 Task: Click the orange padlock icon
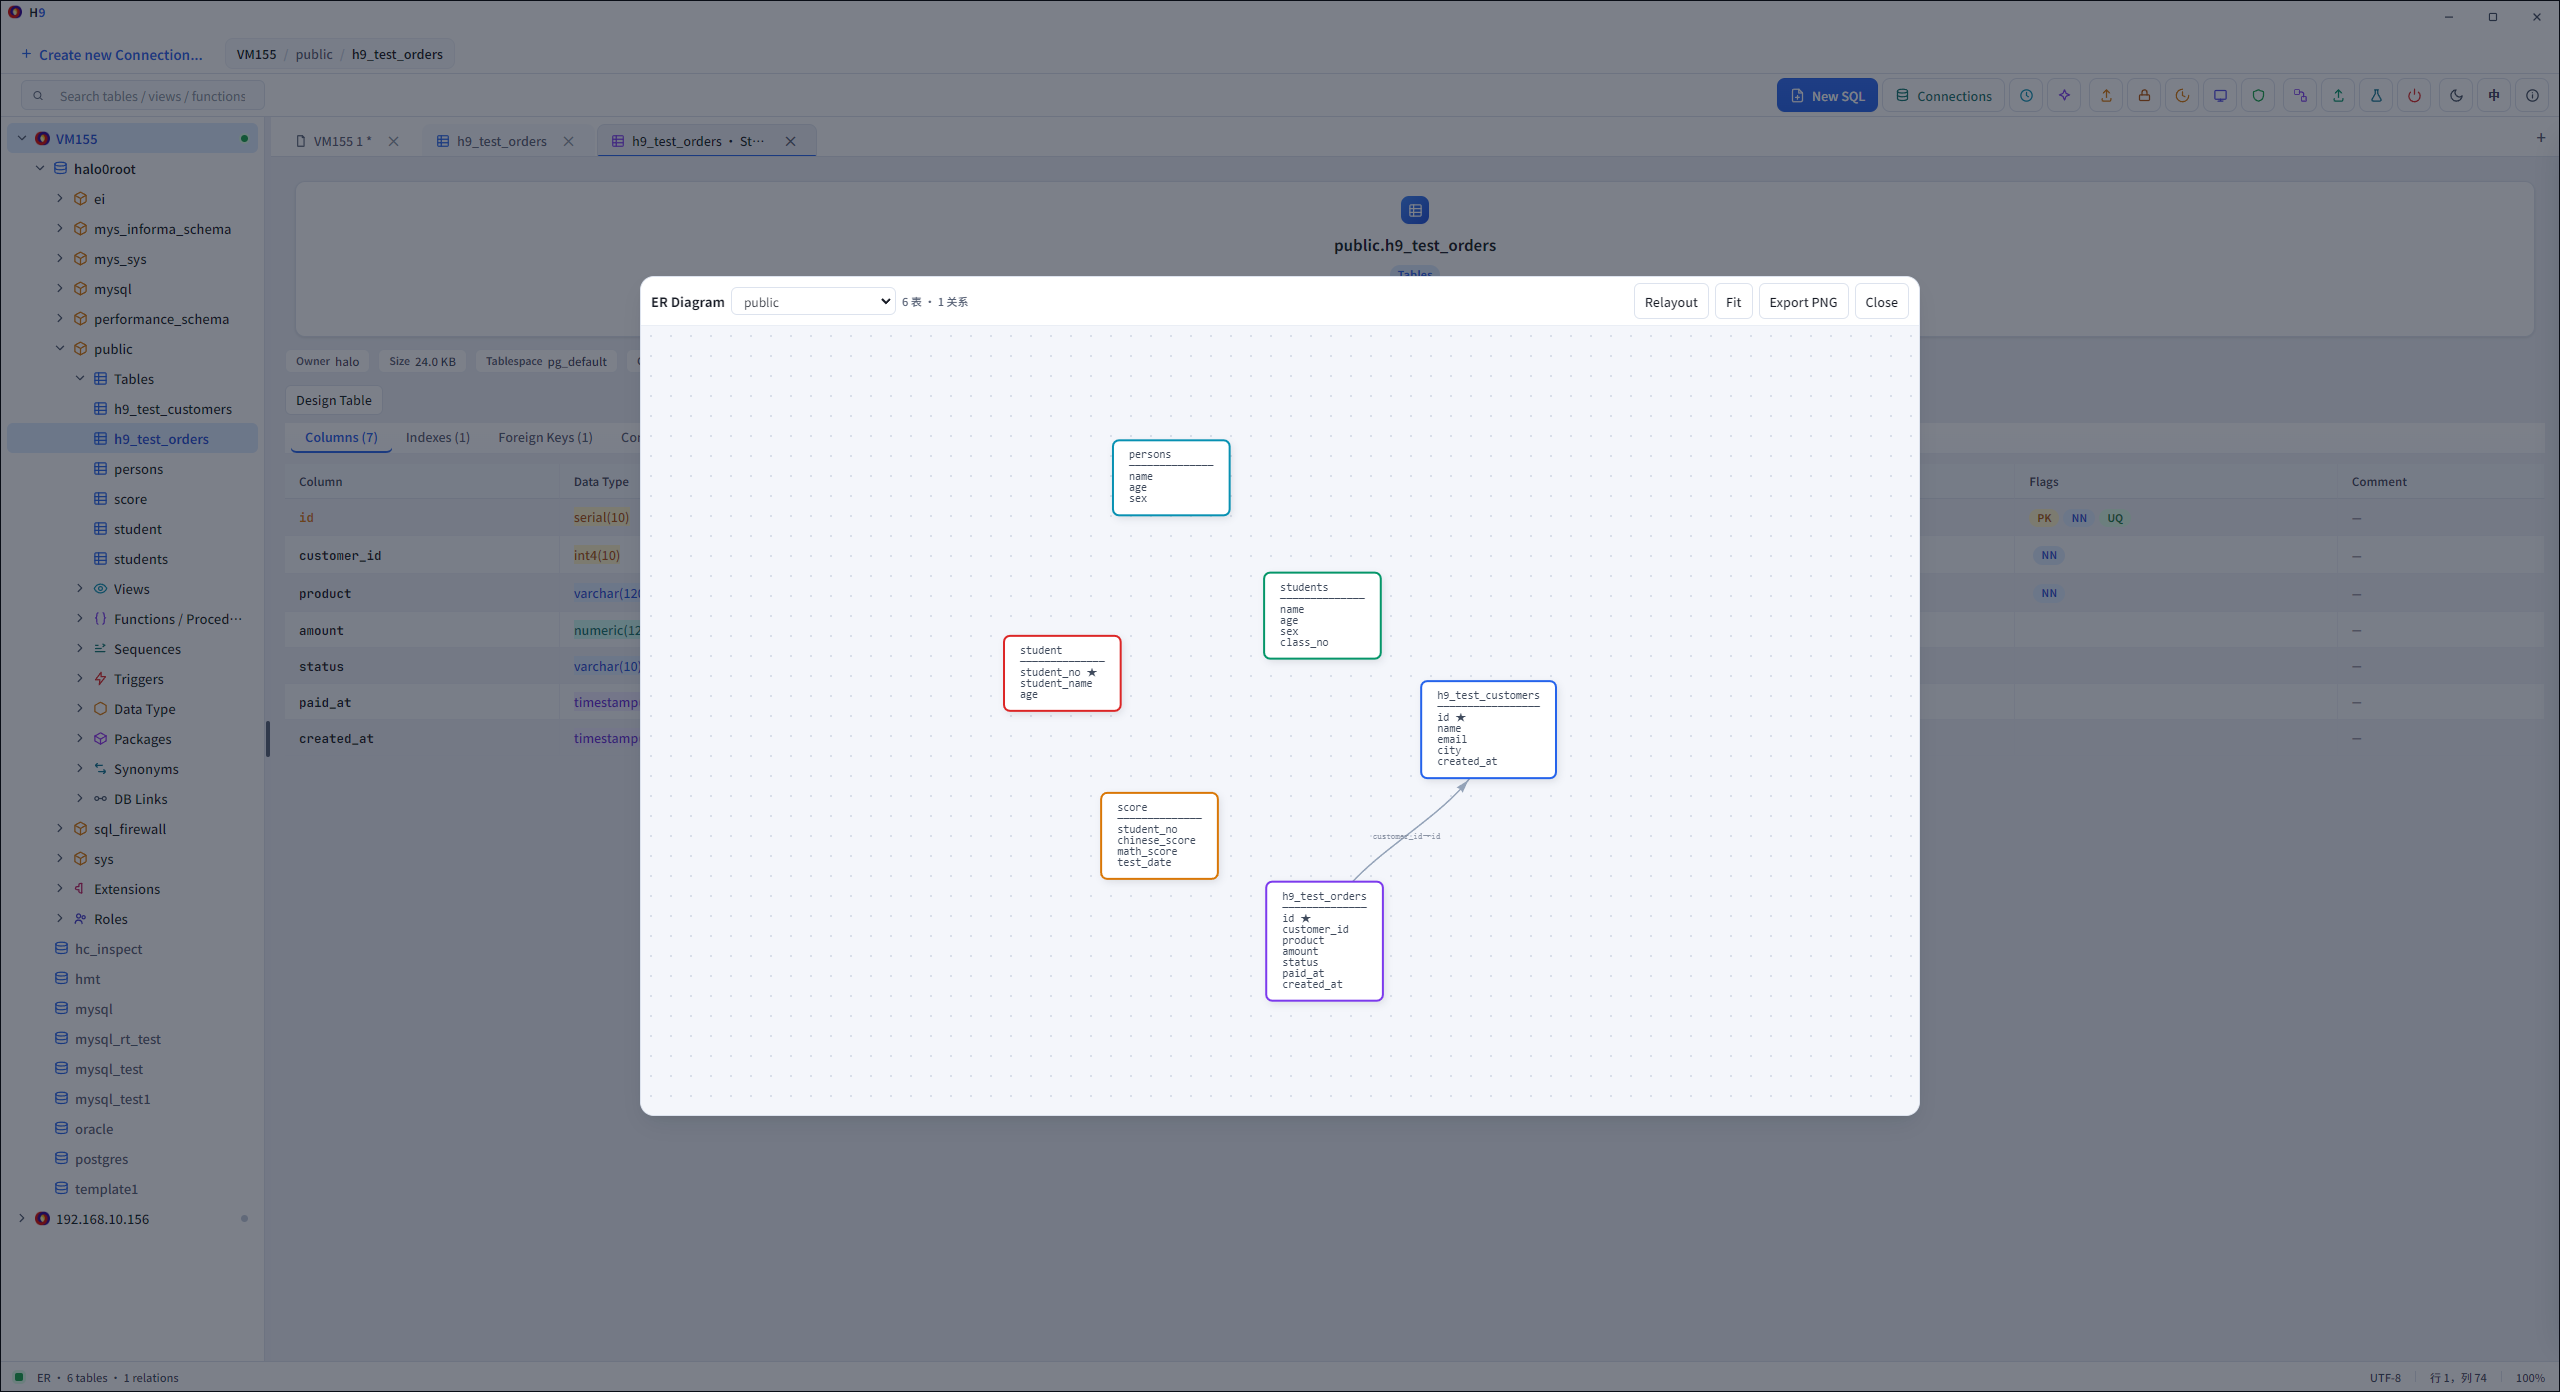[2144, 96]
